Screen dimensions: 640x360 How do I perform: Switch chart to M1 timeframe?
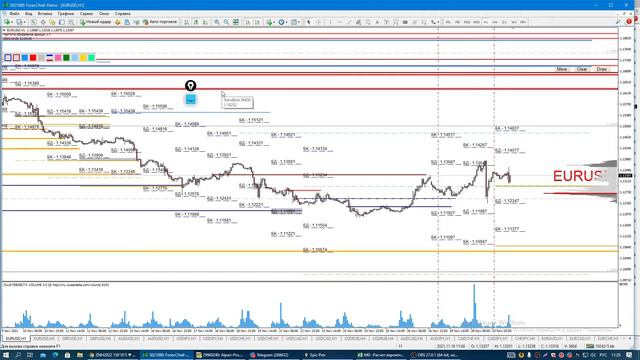(448, 22)
